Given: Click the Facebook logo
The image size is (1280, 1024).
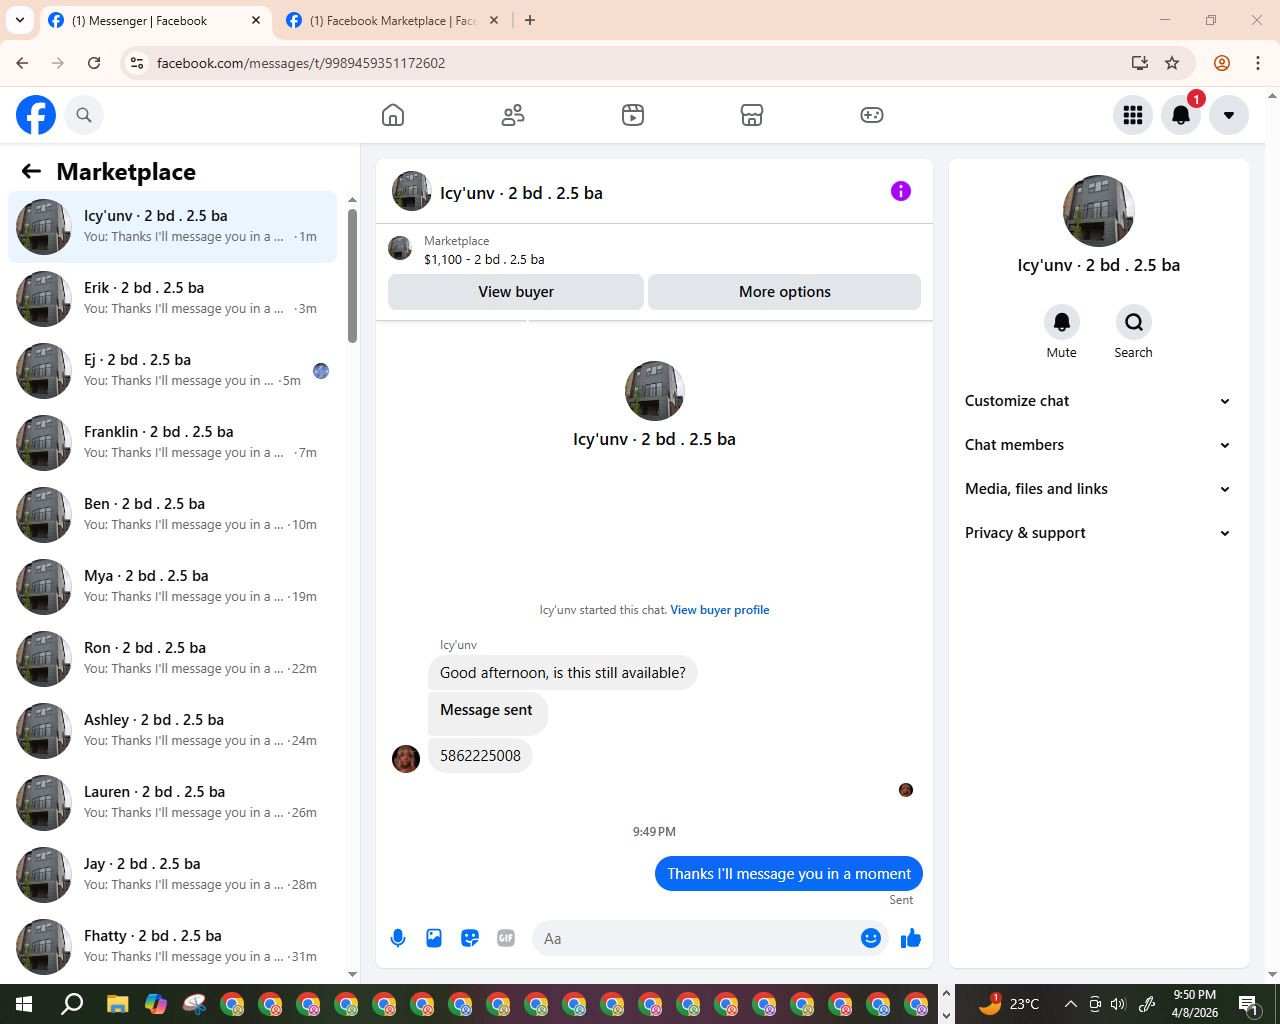Looking at the screenshot, I should click(x=36, y=115).
